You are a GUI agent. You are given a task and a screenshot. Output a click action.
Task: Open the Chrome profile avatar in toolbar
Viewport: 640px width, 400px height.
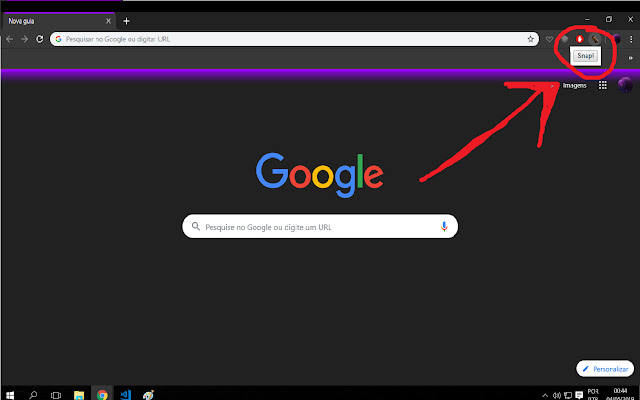(x=616, y=39)
